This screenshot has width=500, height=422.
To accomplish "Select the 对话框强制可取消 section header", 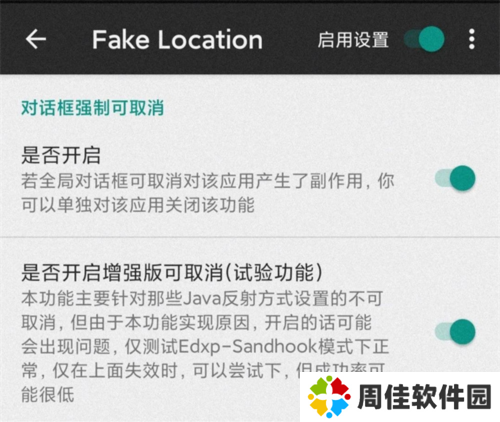I will pos(92,108).
